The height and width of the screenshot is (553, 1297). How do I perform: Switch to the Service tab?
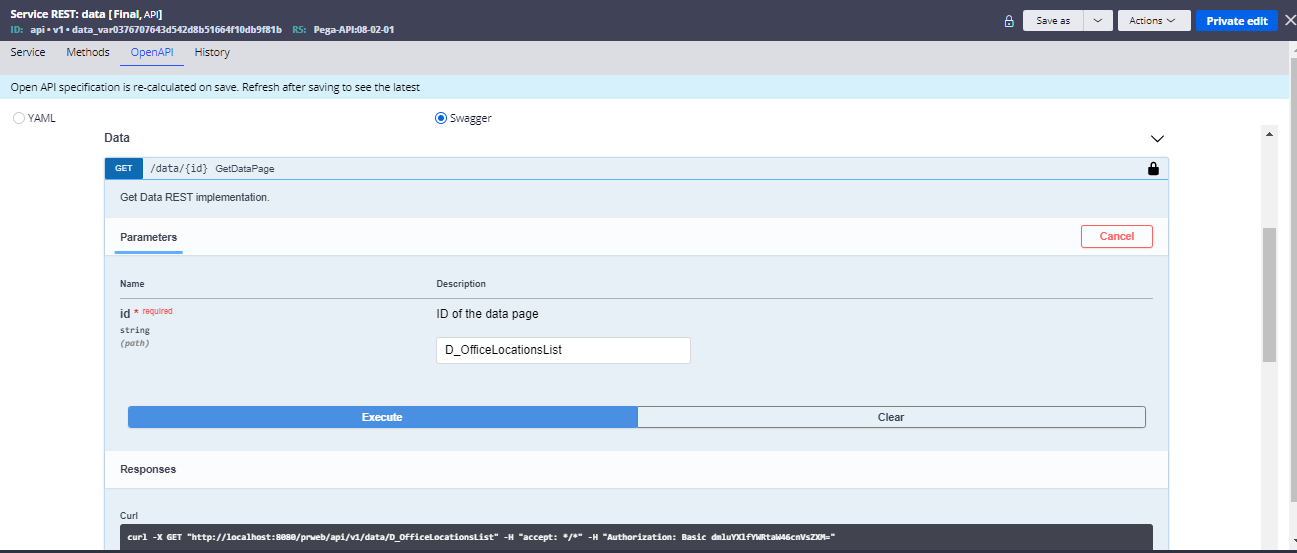tap(28, 52)
